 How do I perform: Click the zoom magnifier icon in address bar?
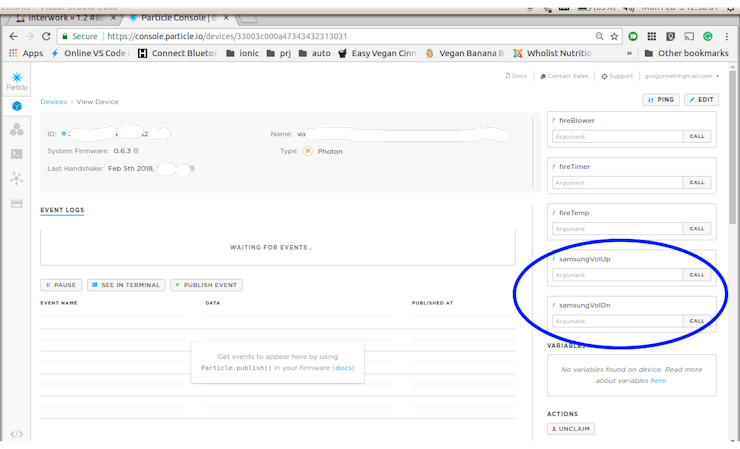[x=599, y=36]
